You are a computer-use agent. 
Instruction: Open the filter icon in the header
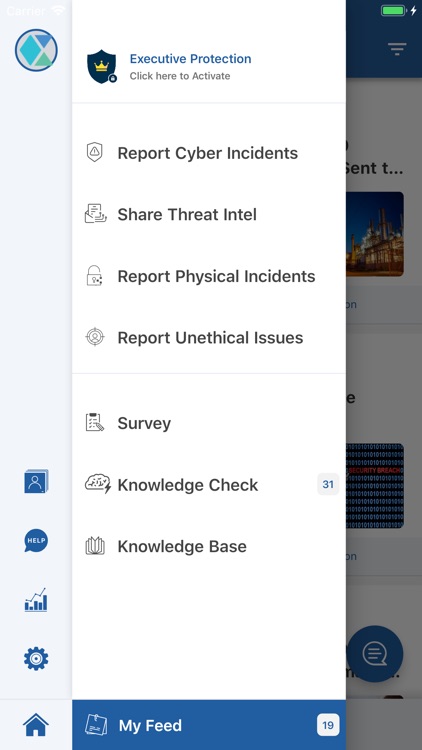tap(397, 49)
